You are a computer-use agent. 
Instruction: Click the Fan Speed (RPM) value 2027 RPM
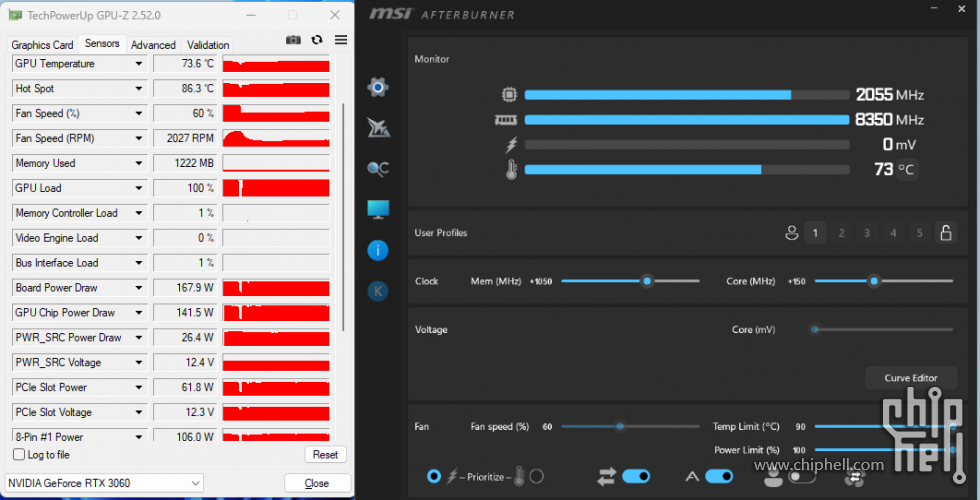pos(183,138)
